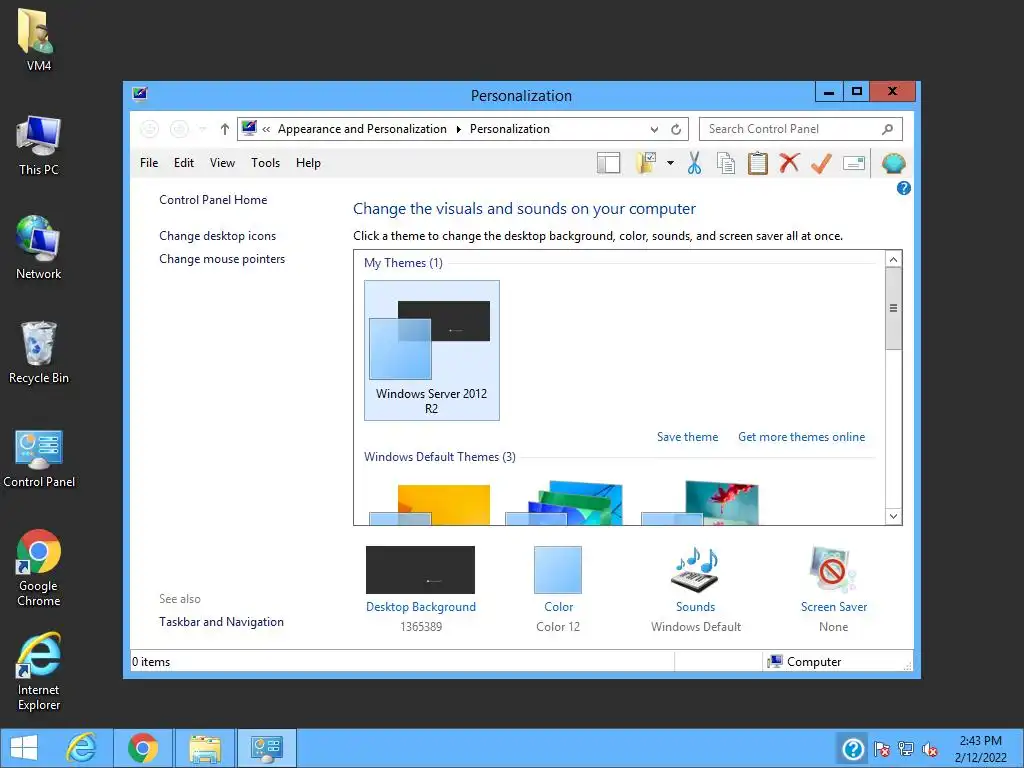Screen dimensions: 1024x768
Task: Click the Personalization window title icon
Action: pyautogui.click(x=140, y=95)
